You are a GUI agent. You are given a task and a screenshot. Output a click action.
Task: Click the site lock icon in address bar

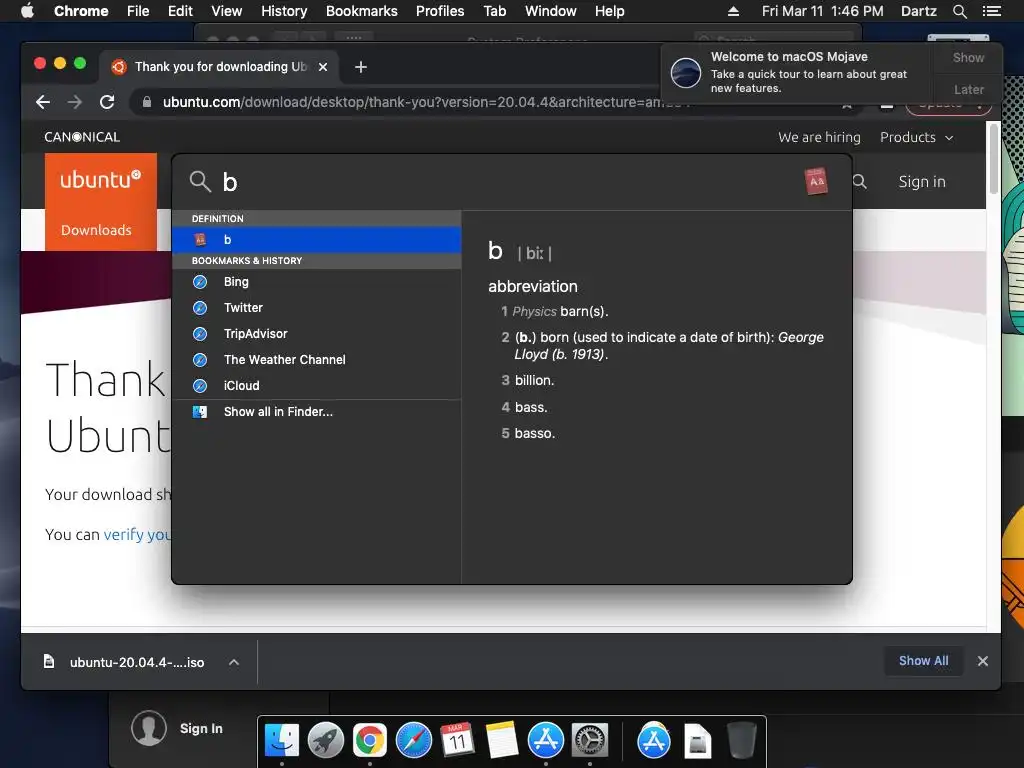pos(147,102)
